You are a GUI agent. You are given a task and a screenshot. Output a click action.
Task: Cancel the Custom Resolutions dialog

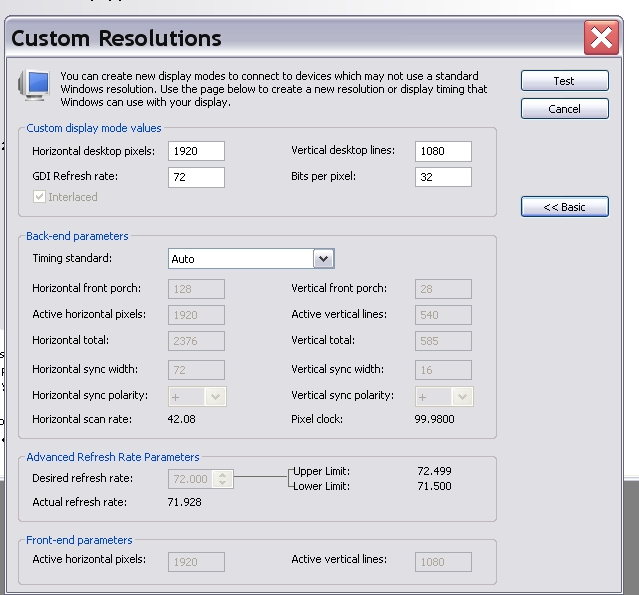tap(564, 109)
